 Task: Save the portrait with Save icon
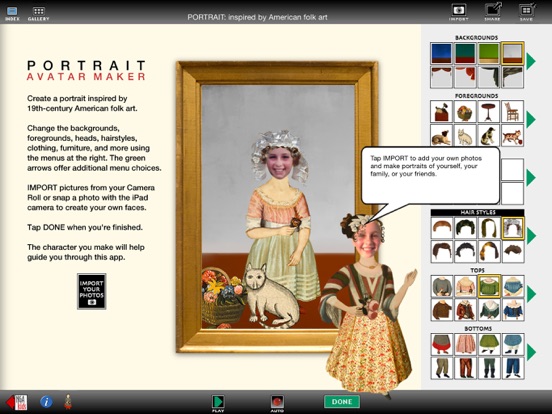(526, 12)
